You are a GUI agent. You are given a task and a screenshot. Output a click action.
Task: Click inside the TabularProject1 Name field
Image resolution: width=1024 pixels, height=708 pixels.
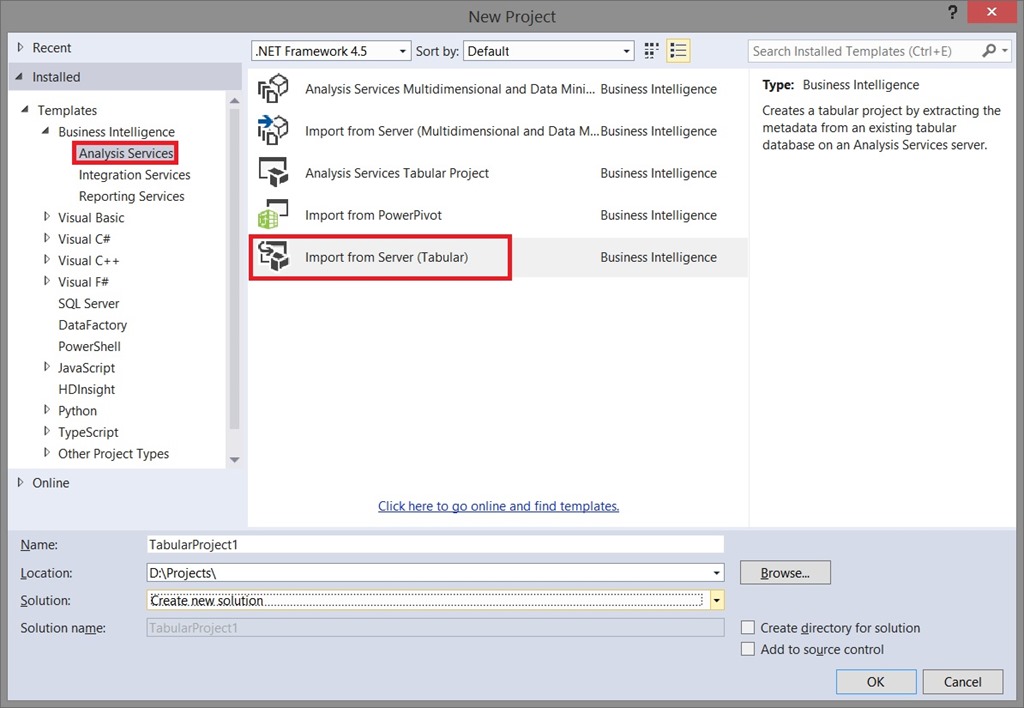click(435, 544)
